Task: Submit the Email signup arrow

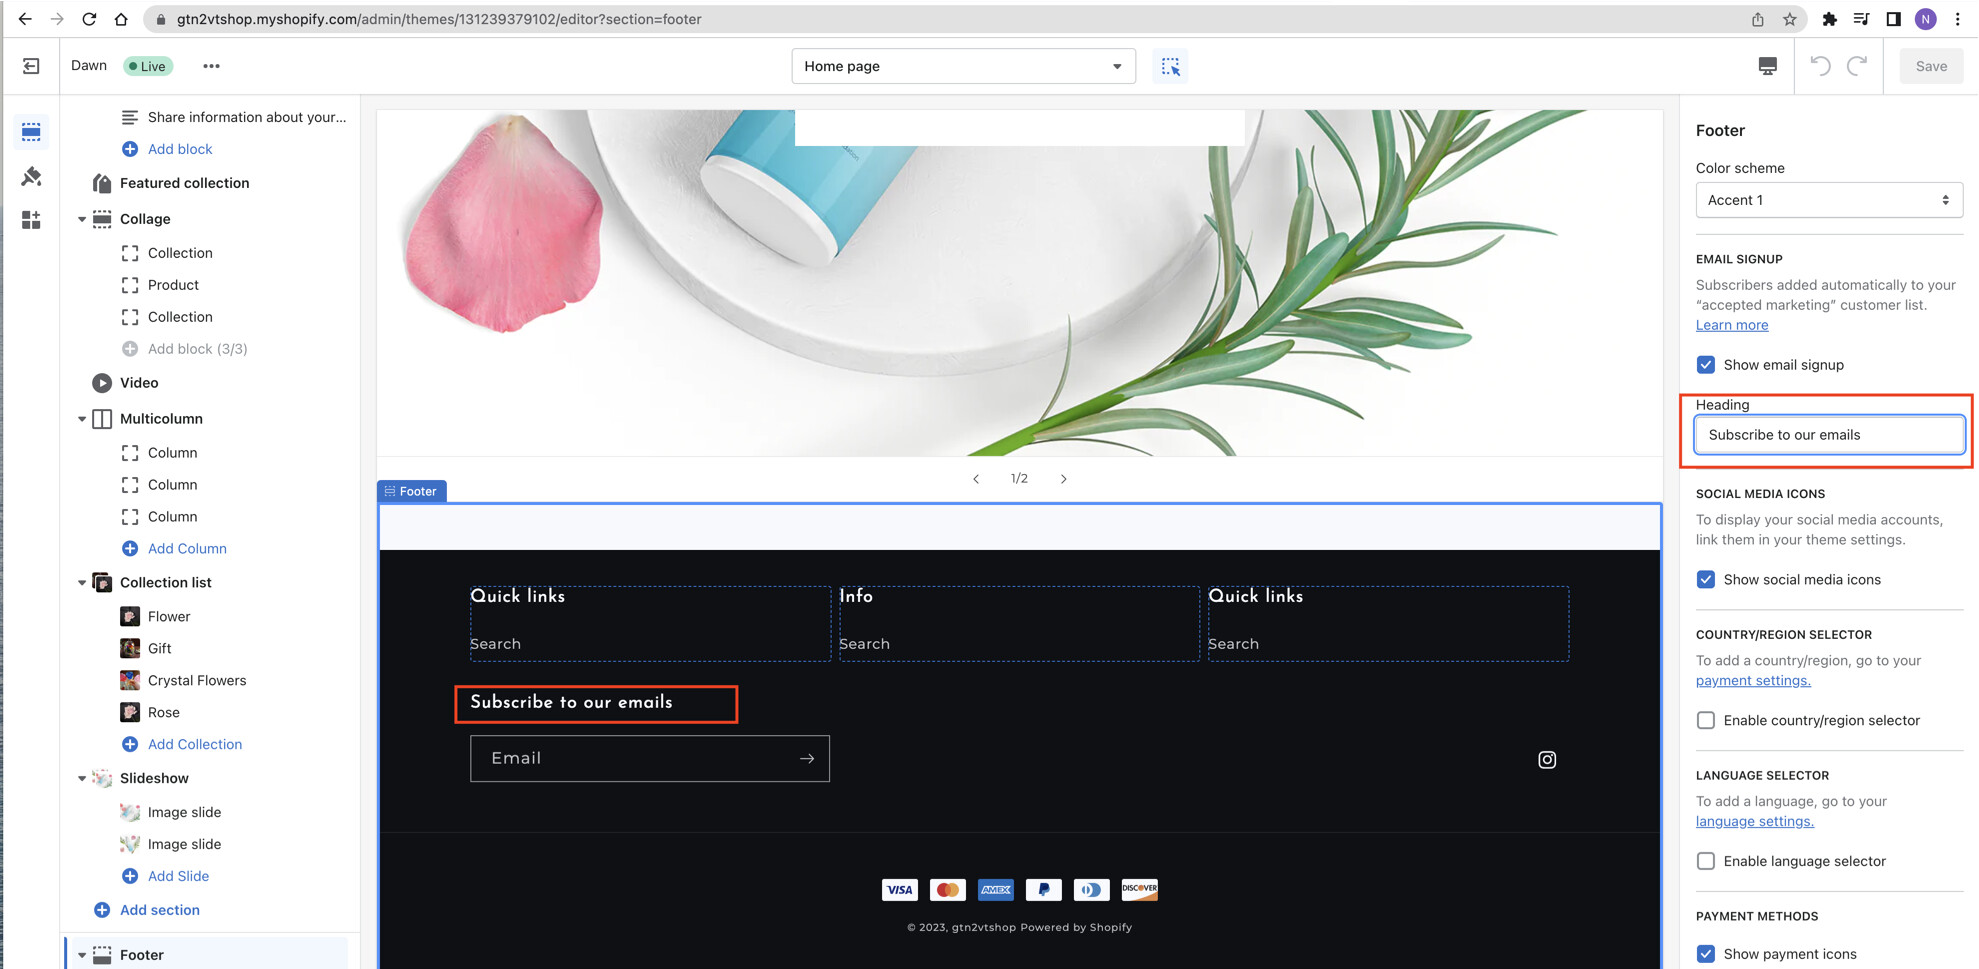Action: coord(807,759)
